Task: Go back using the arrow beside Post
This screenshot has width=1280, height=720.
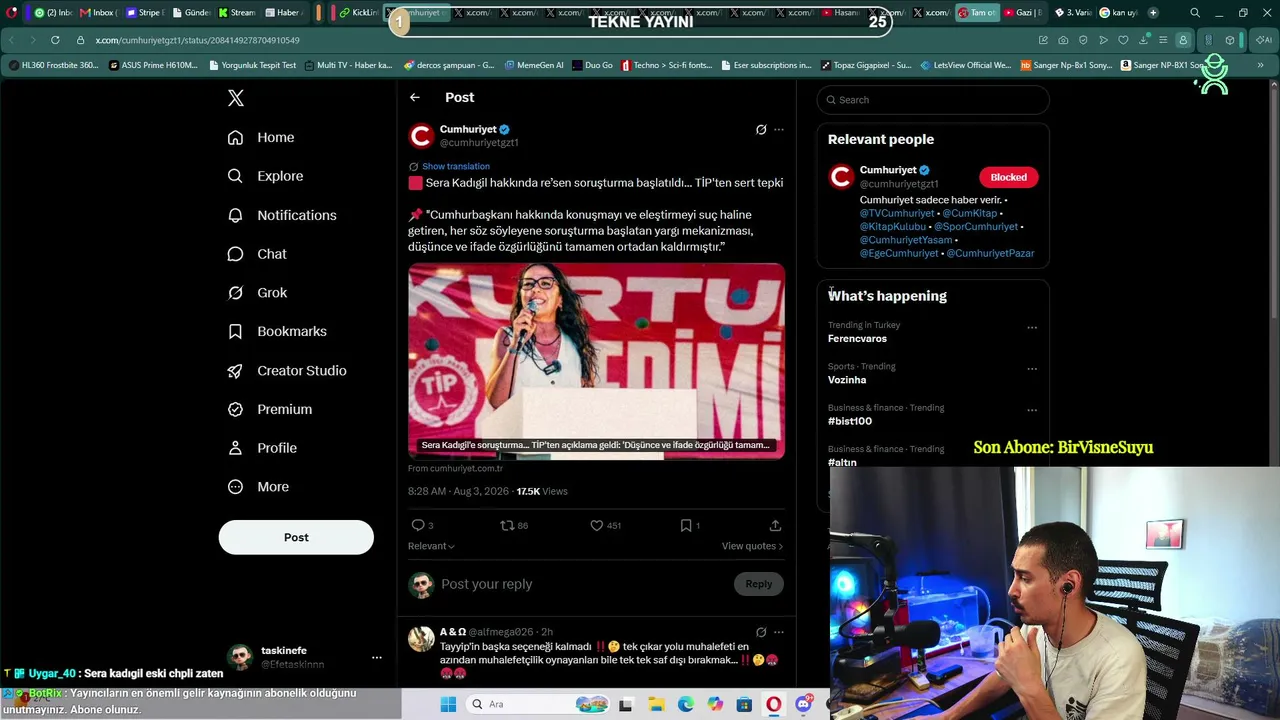Action: pos(415,97)
